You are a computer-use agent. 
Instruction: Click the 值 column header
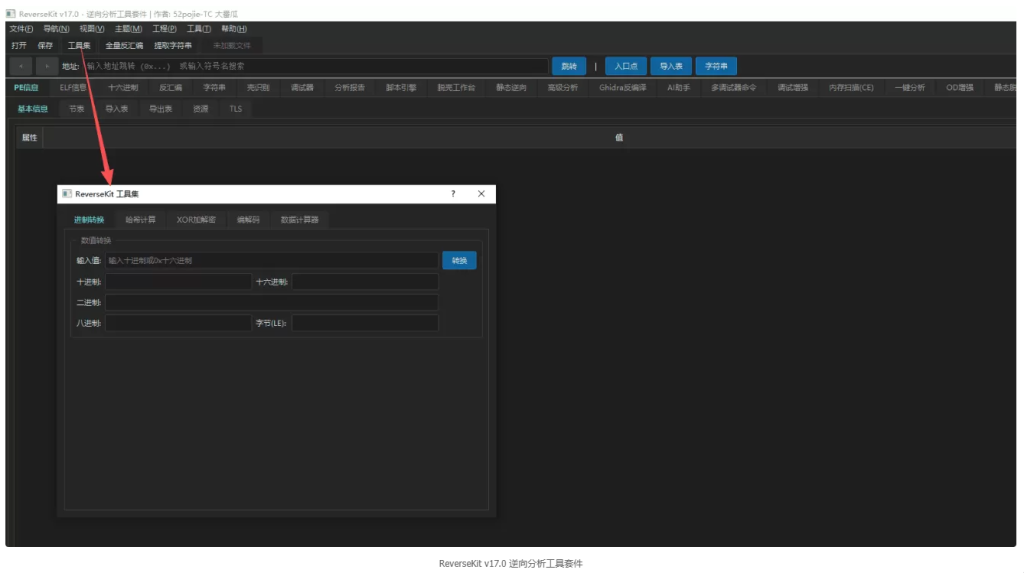pos(618,138)
